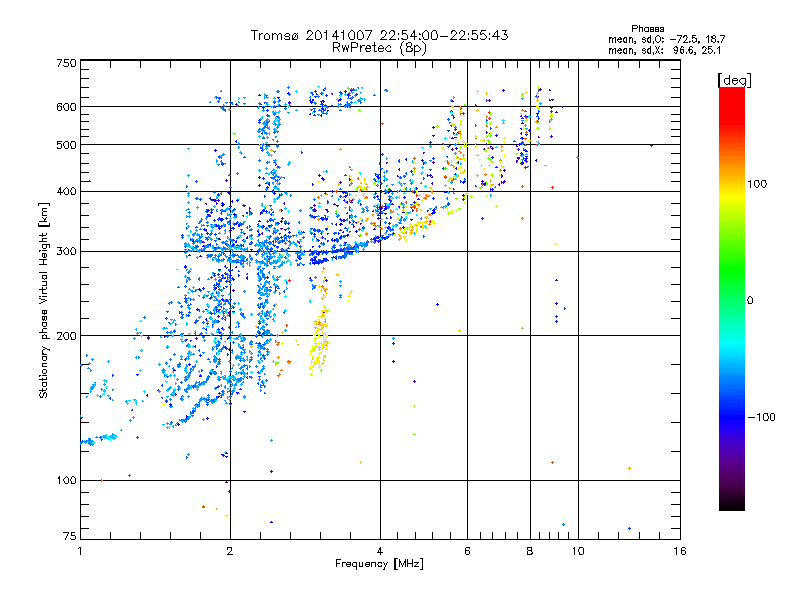Click the '600' height axis tick label
This screenshot has width=800, height=600.
[x=66, y=107]
